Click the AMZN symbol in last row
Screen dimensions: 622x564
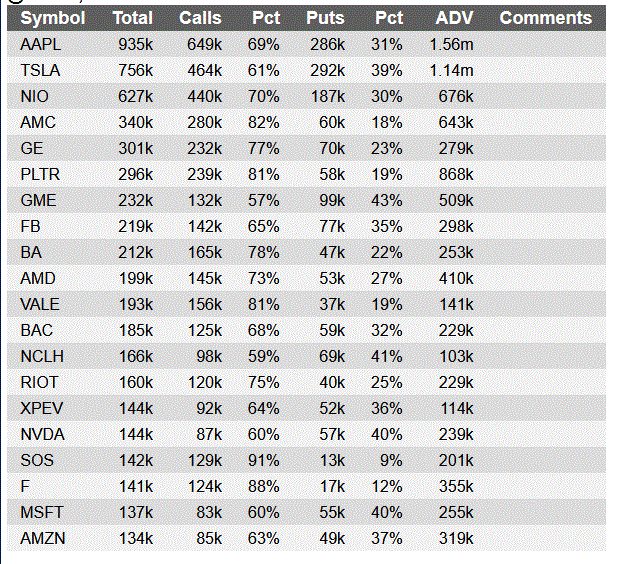click(41, 538)
